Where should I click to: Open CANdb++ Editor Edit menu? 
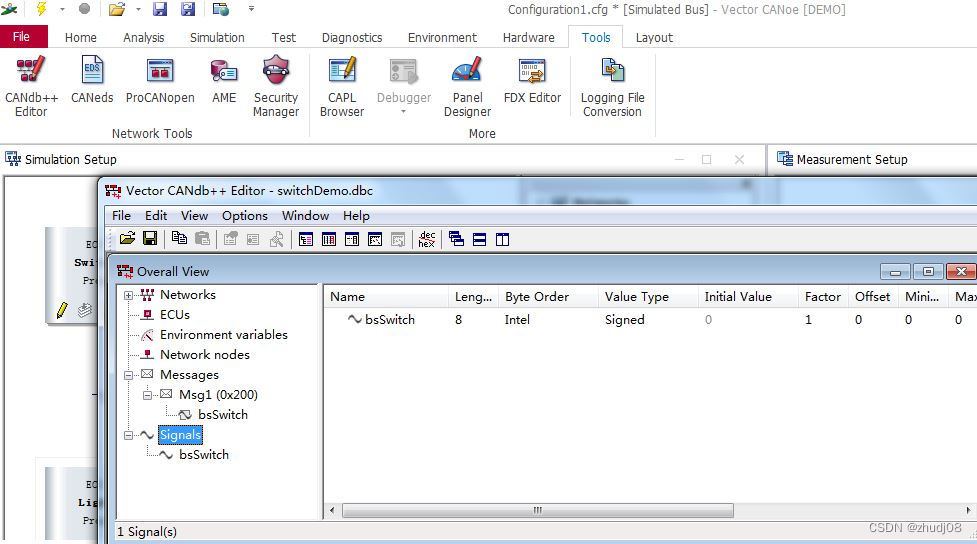click(156, 216)
